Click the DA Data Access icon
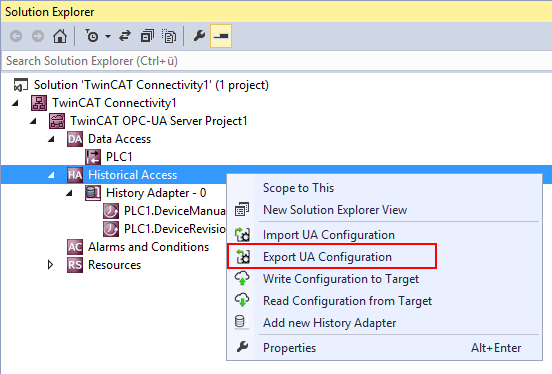Image resolution: width=552 pixels, height=374 pixels. pos(75,139)
